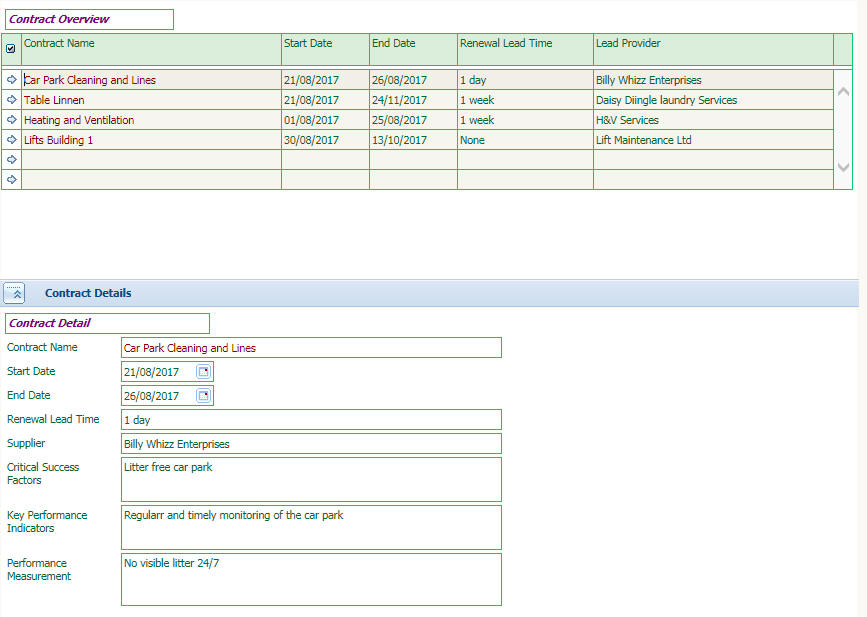
Task: Click arrow icon on first empty row
Action: point(11,160)
